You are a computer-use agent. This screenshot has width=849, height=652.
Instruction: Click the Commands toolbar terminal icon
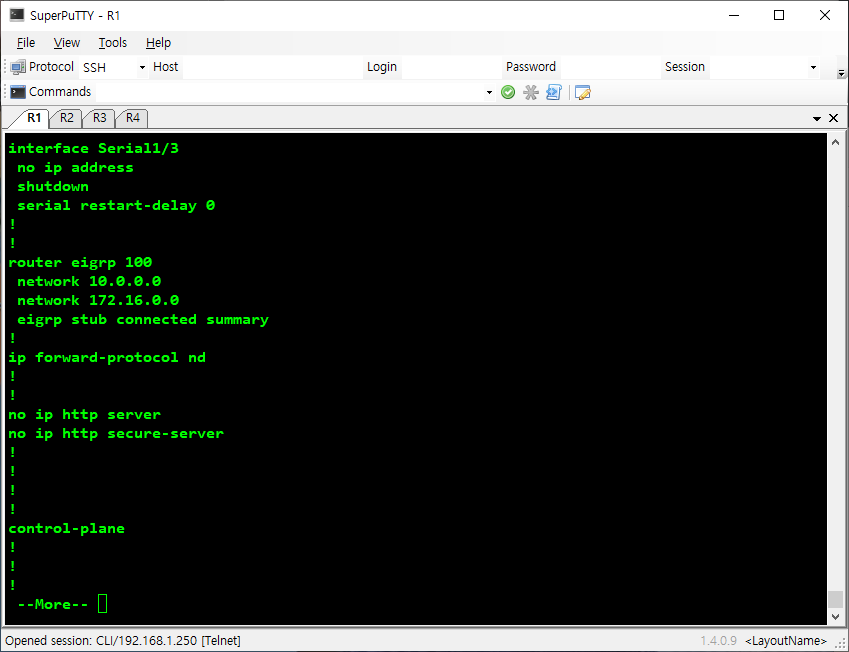point(18,92)
